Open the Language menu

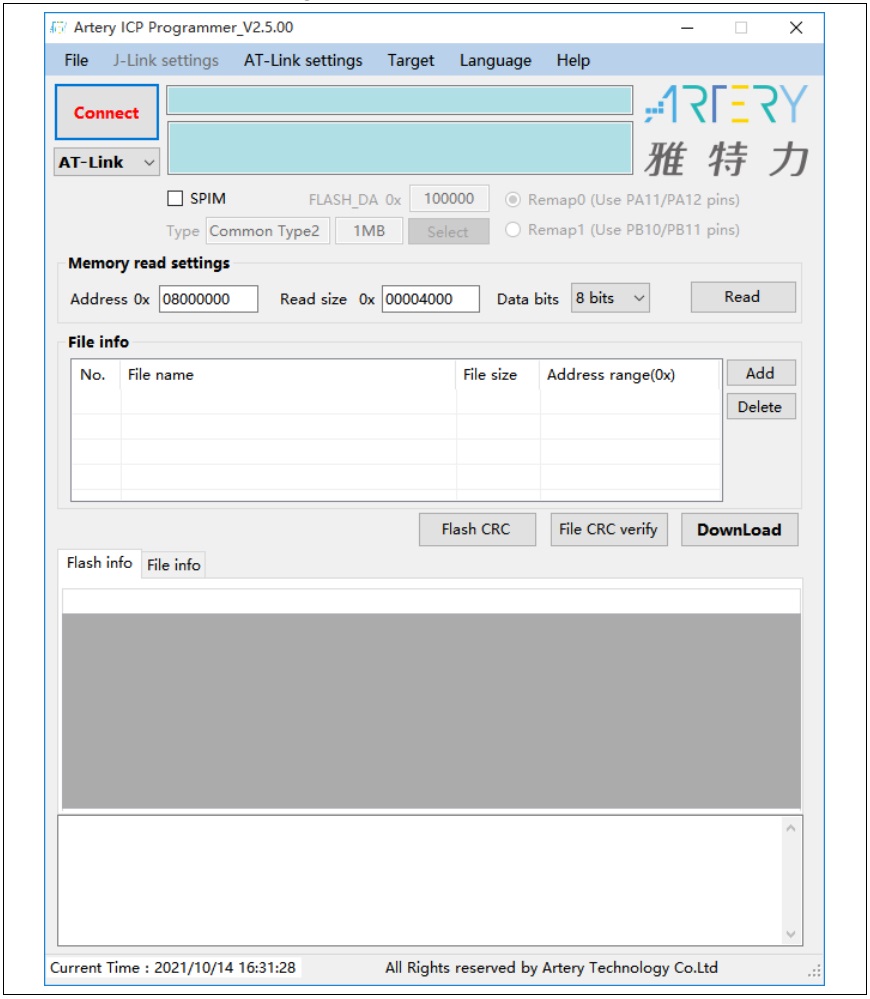coord(495,61)
